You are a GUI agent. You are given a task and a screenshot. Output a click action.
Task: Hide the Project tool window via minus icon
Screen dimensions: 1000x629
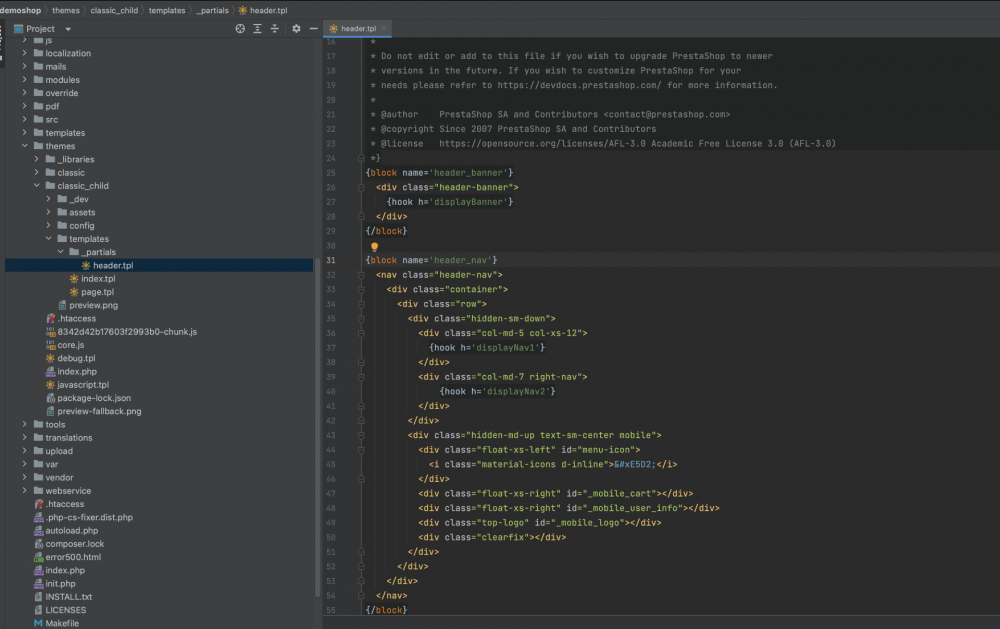click(313, 29)
